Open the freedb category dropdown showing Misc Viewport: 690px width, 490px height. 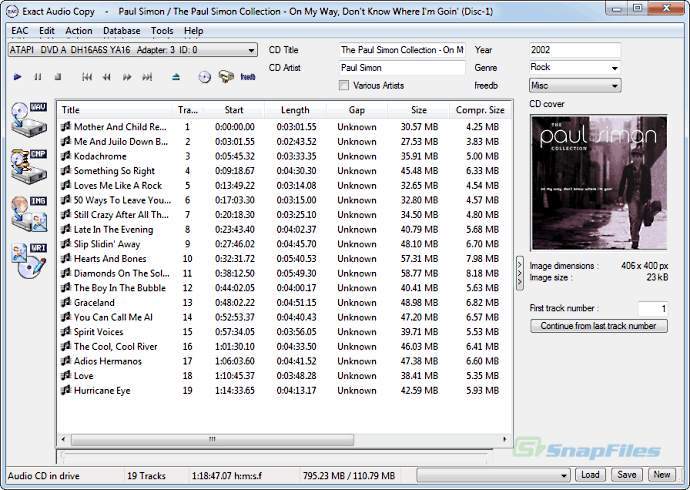coord(575,85)
